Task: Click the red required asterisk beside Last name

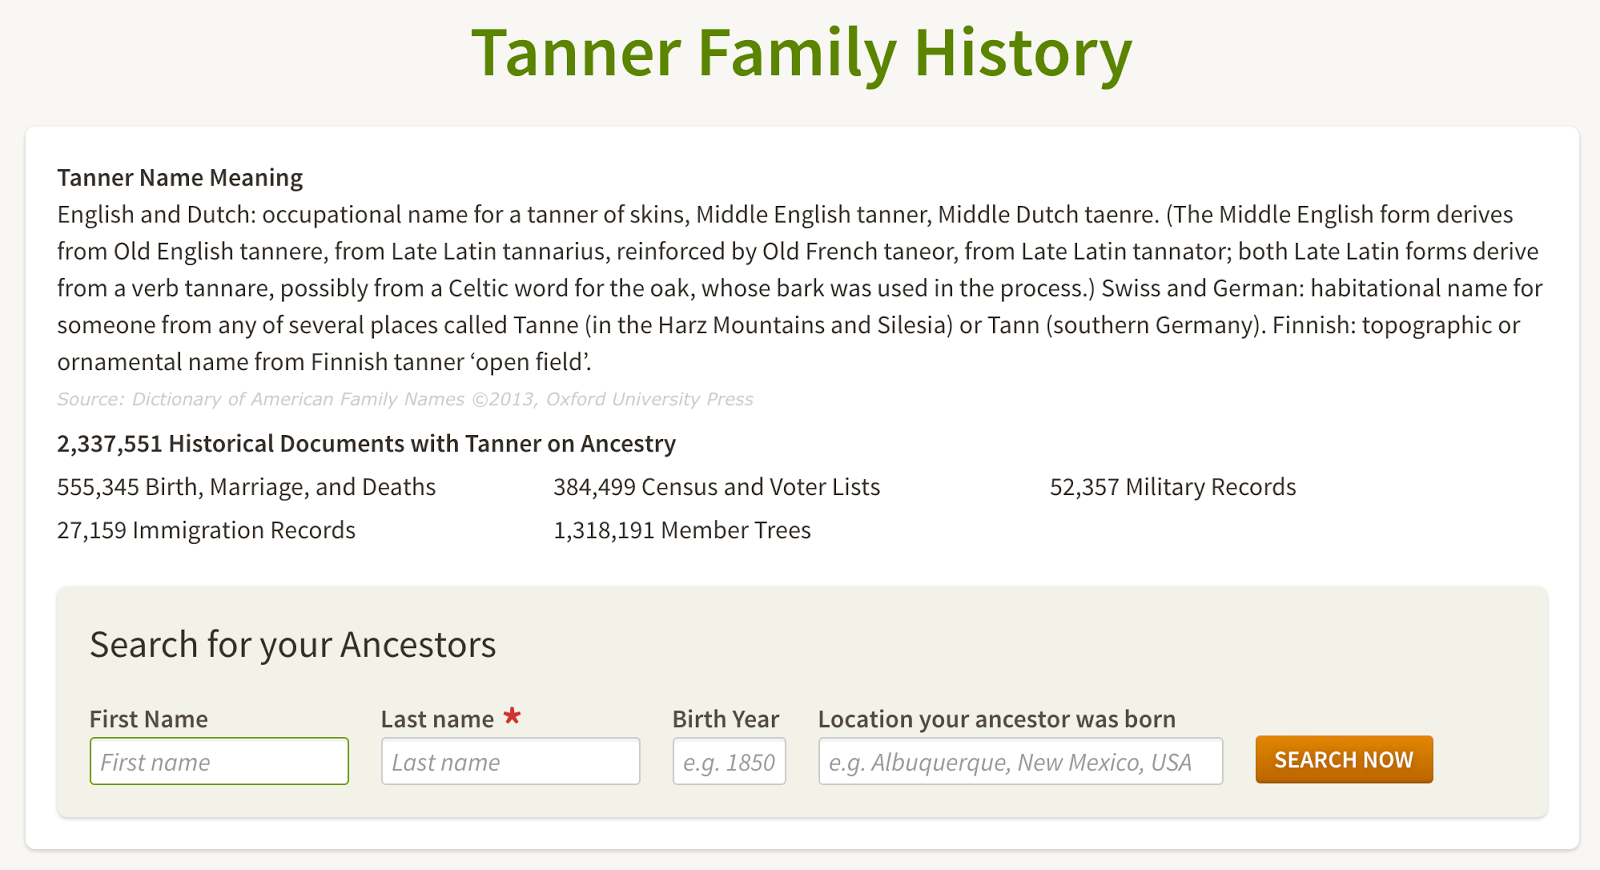Action: pos(512,715)
